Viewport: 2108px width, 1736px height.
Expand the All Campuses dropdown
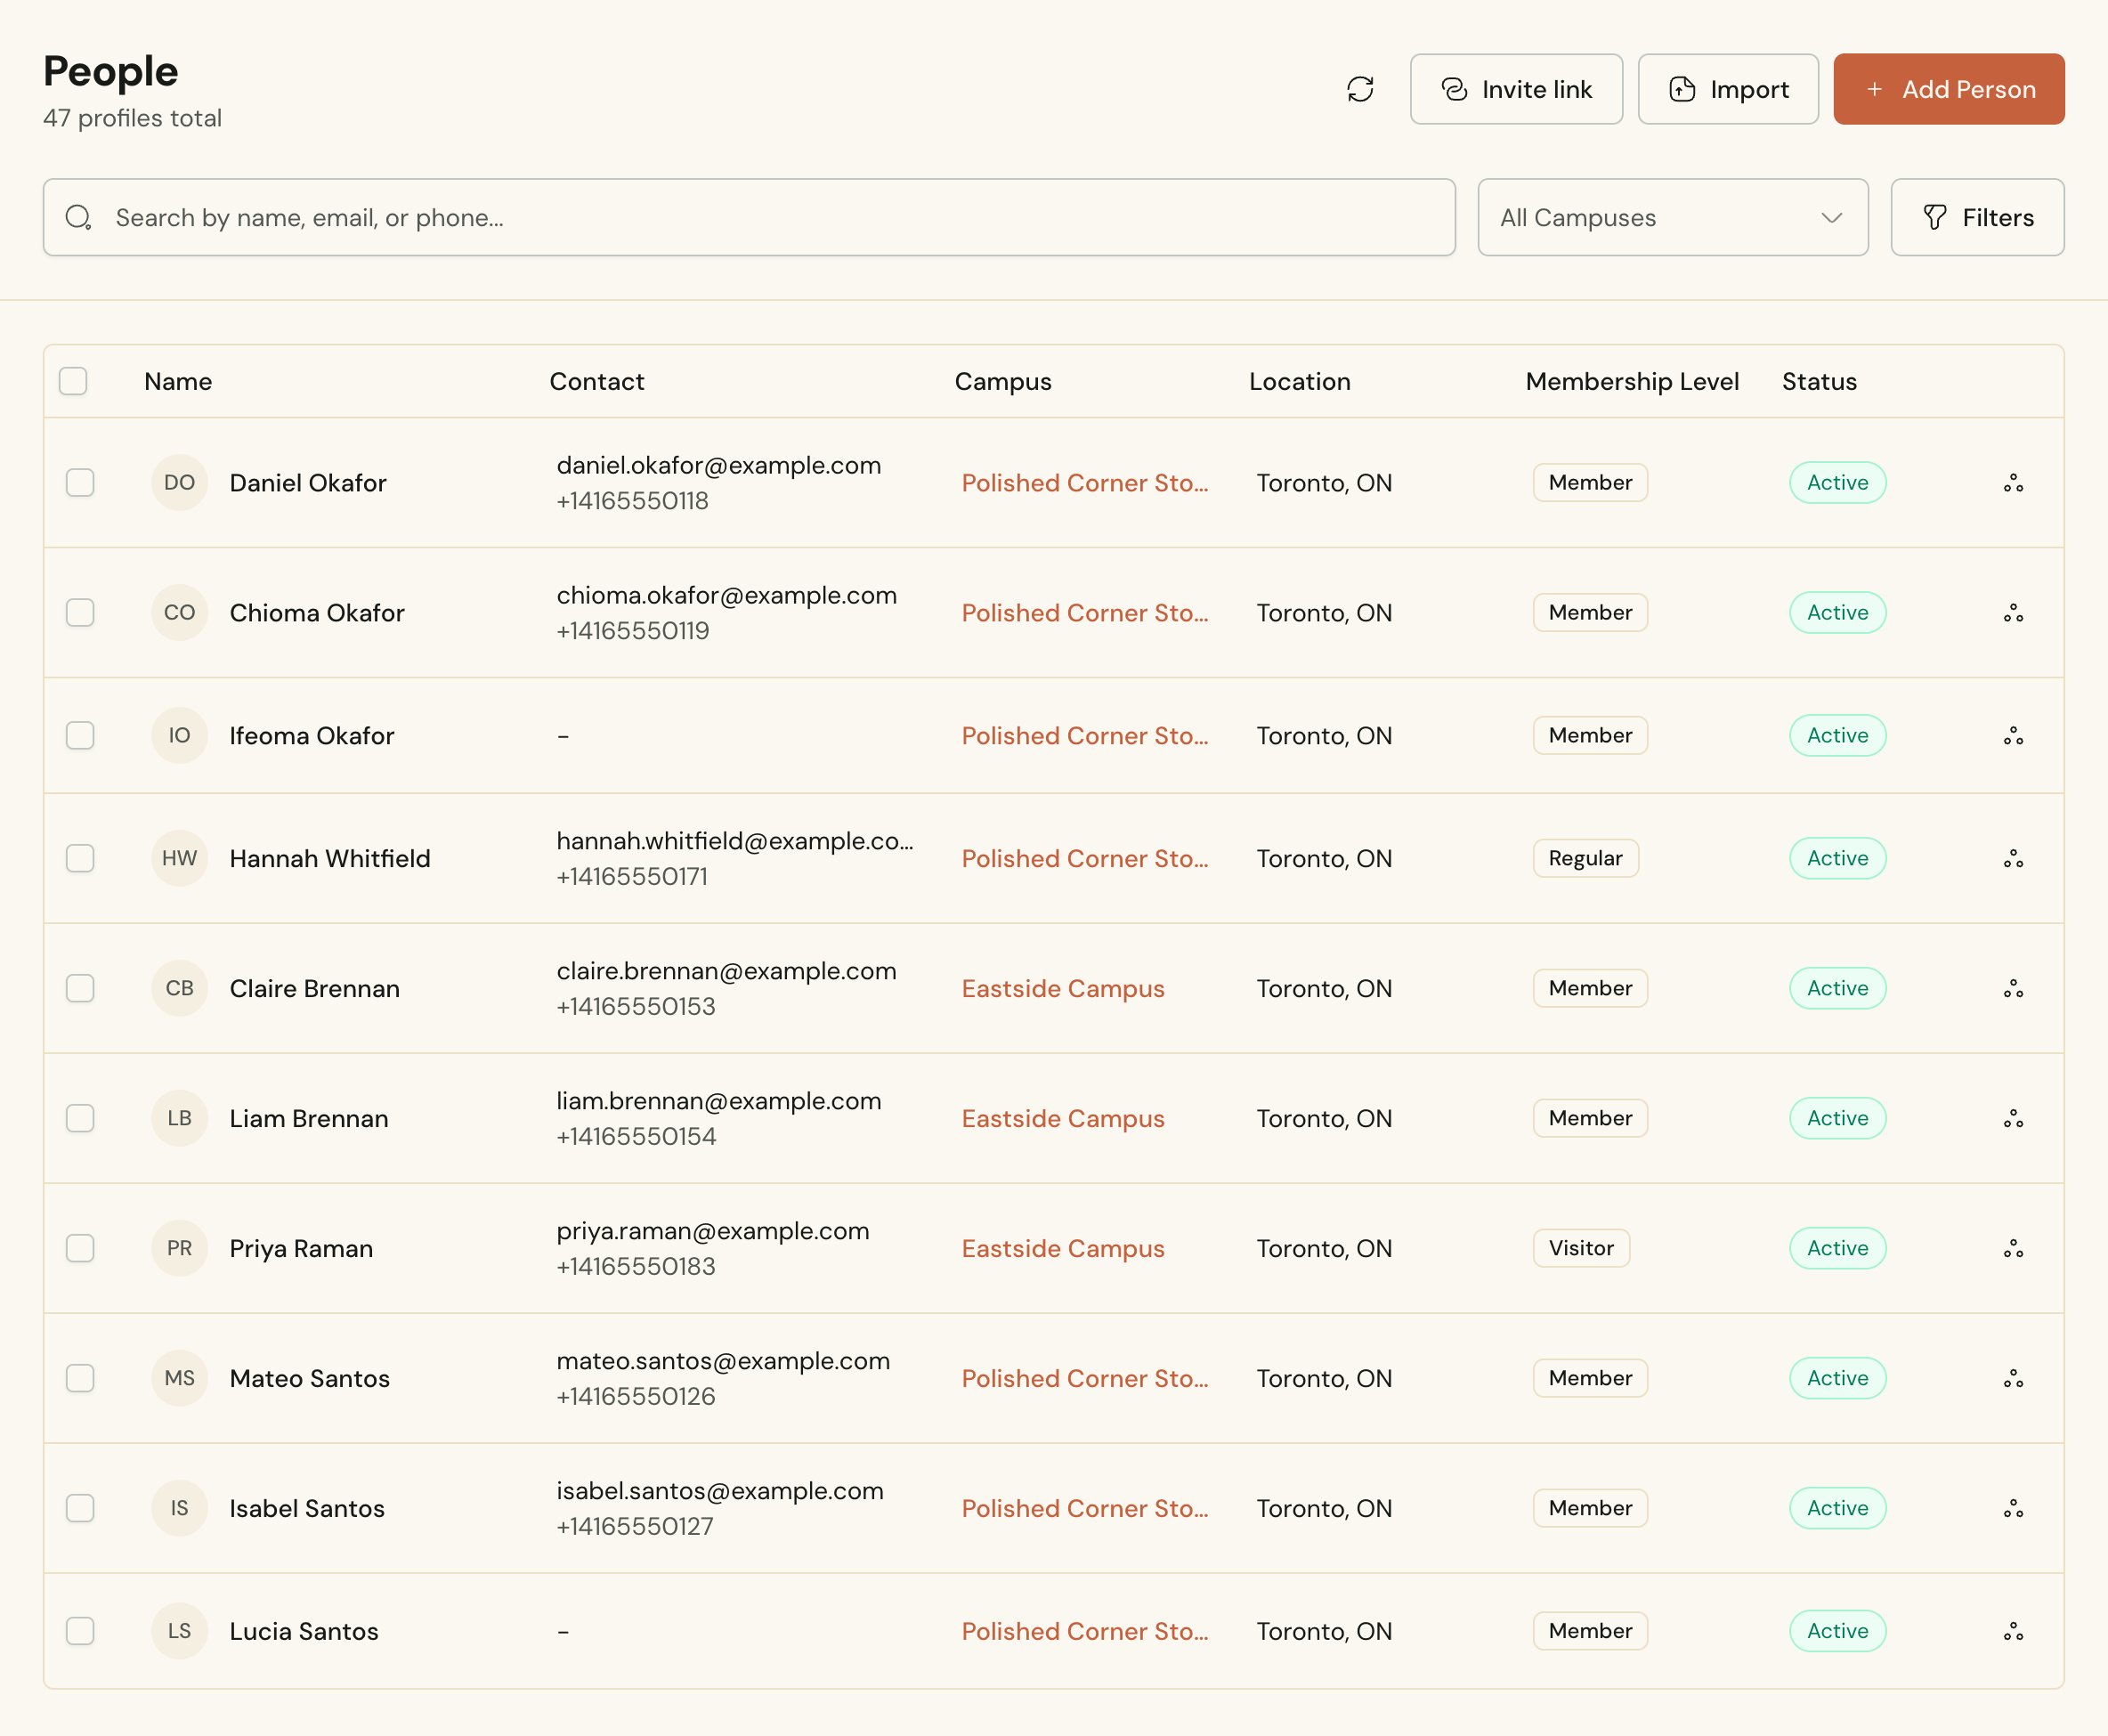click(x=1673, y=217)
